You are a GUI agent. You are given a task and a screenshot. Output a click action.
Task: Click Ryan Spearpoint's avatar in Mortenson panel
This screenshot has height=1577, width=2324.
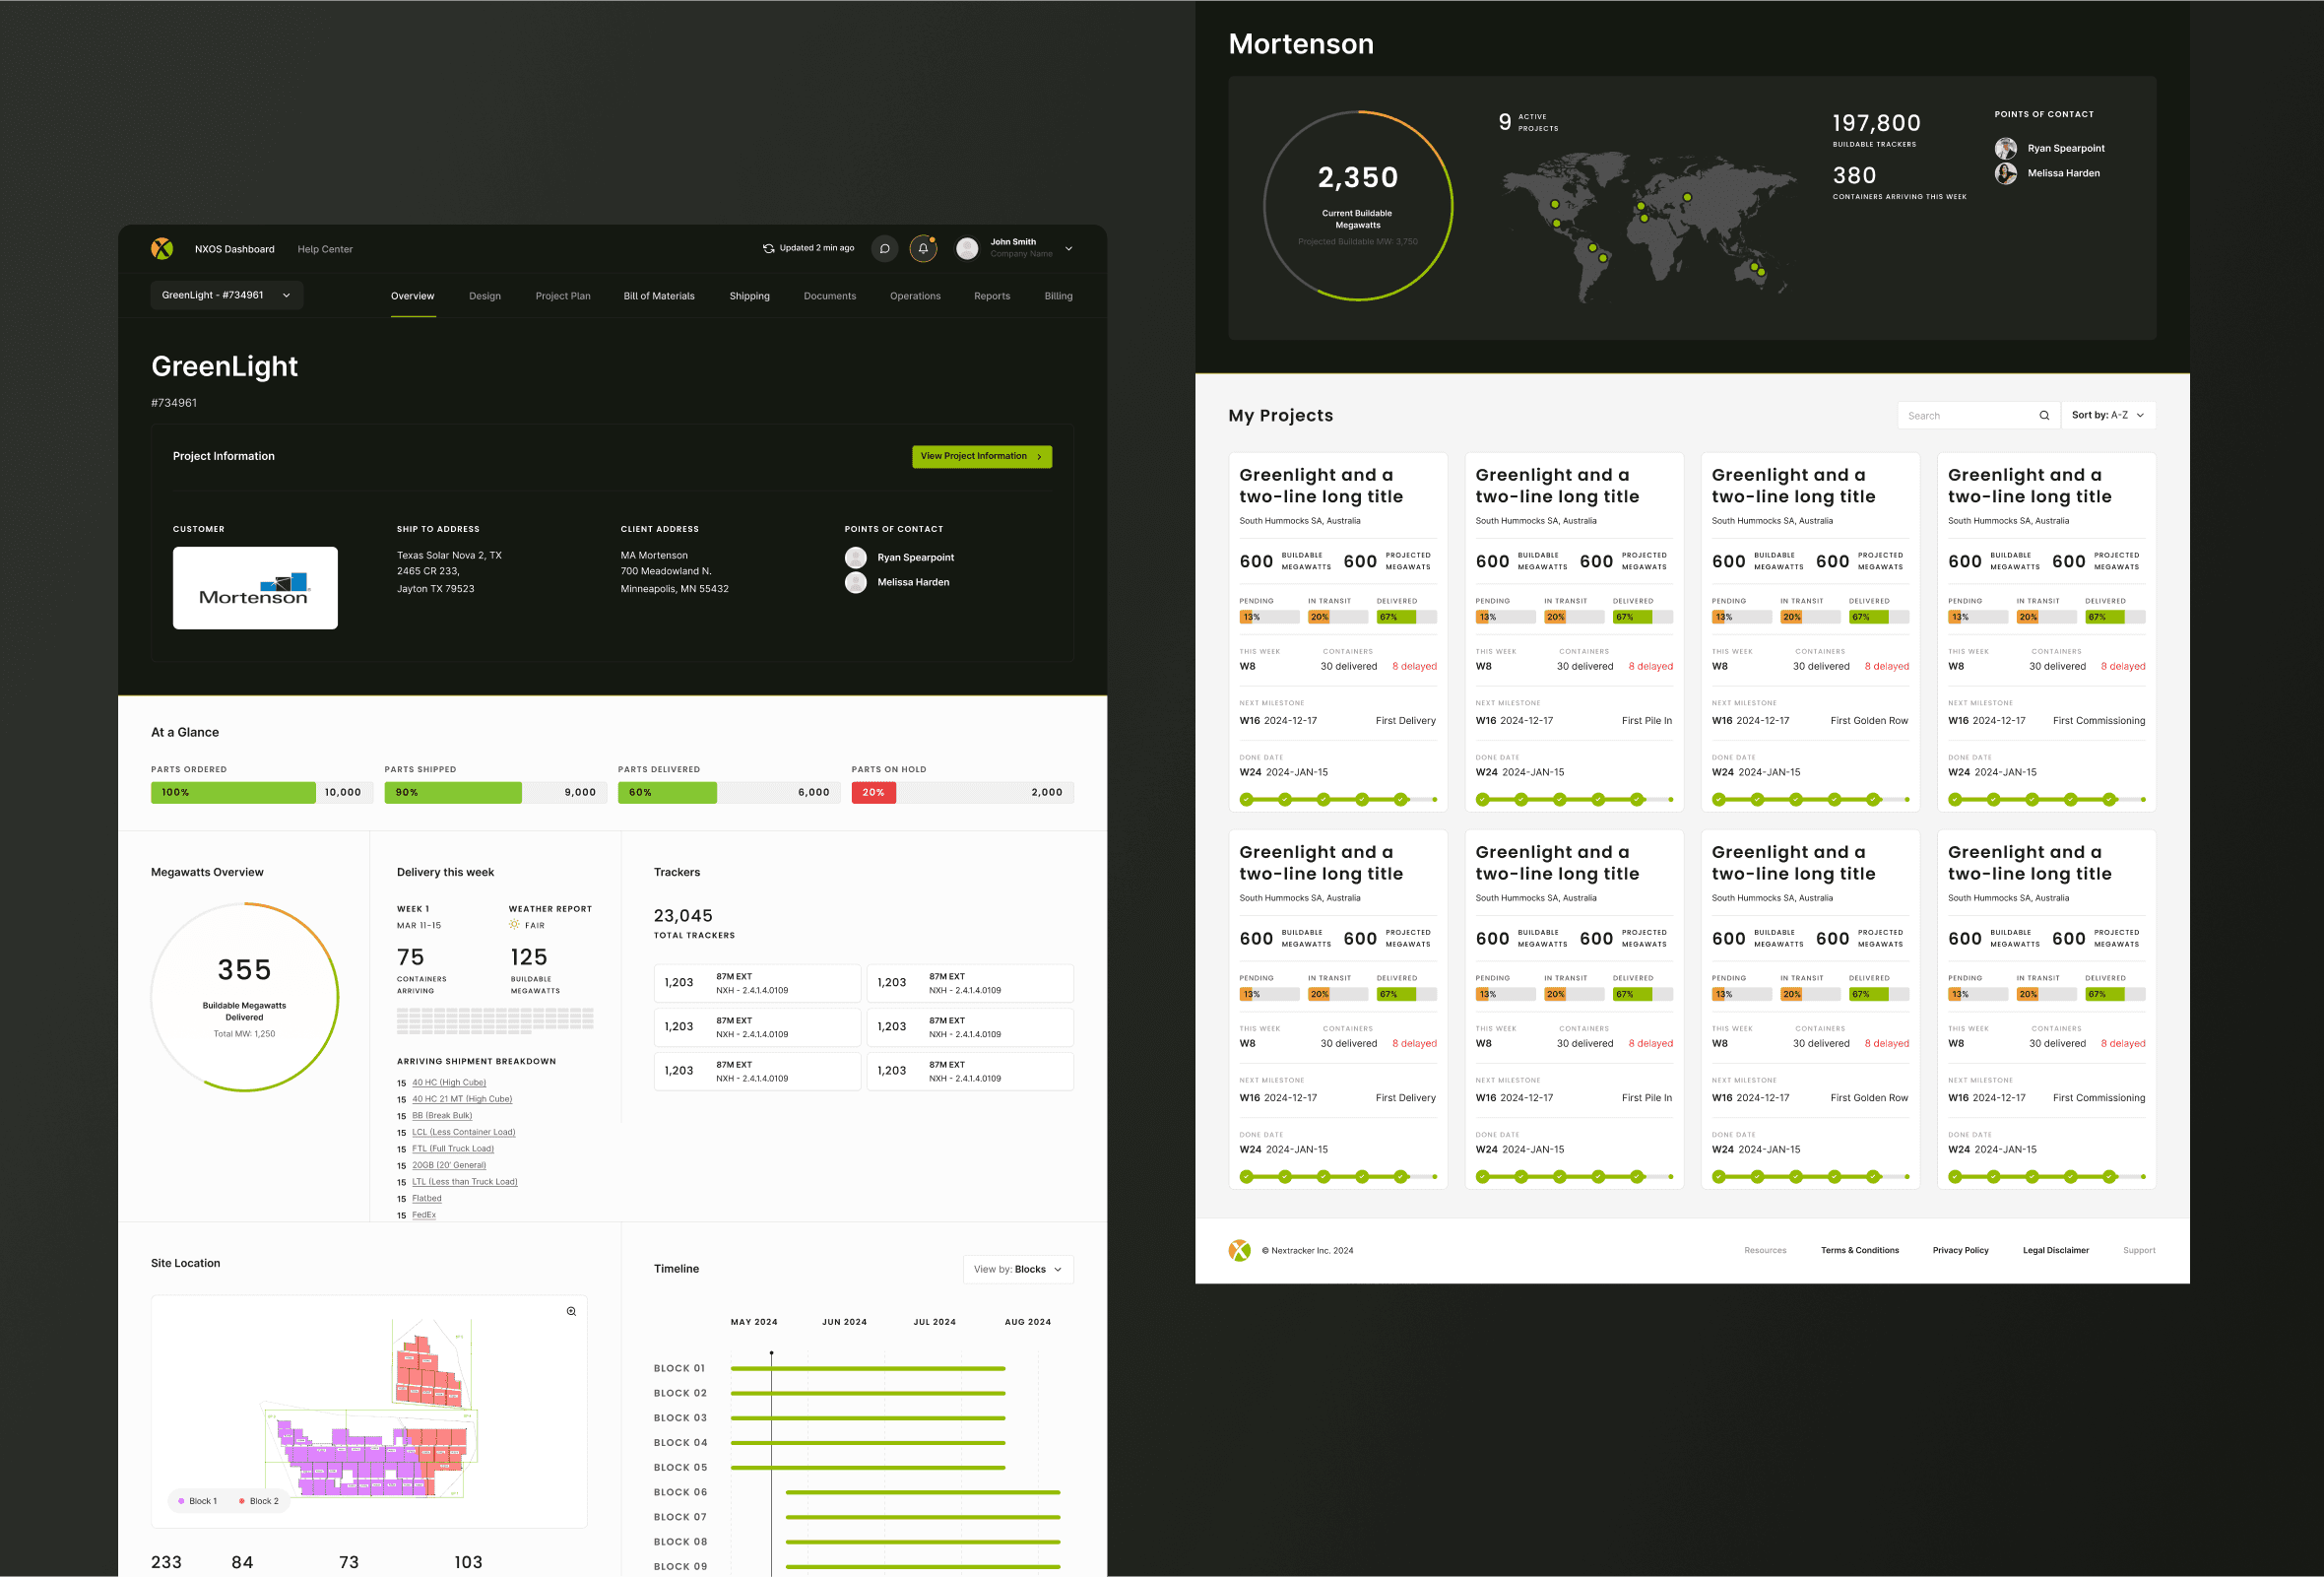(2005, 149)
